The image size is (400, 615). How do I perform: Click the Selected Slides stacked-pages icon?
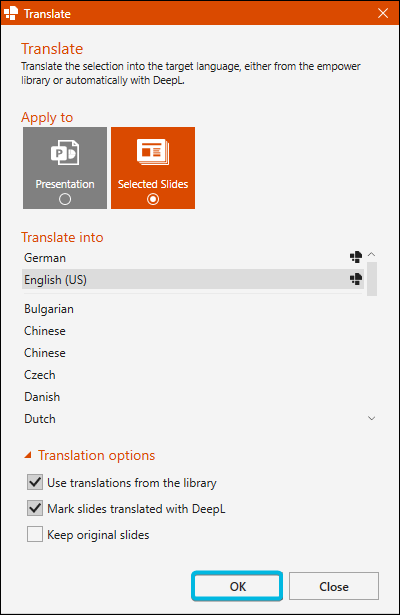pos(153,152)
